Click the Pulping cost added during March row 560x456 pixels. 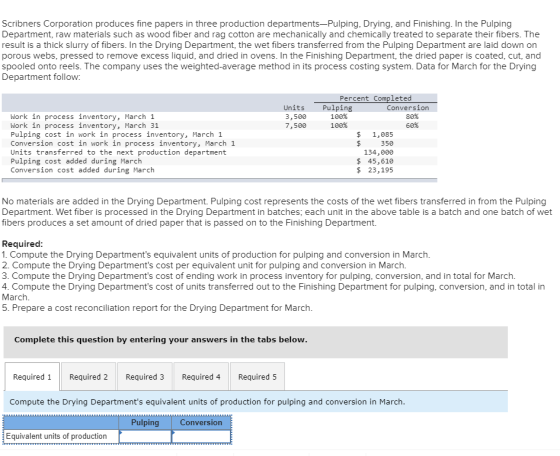pyautogui.click(x=219, y=161)
